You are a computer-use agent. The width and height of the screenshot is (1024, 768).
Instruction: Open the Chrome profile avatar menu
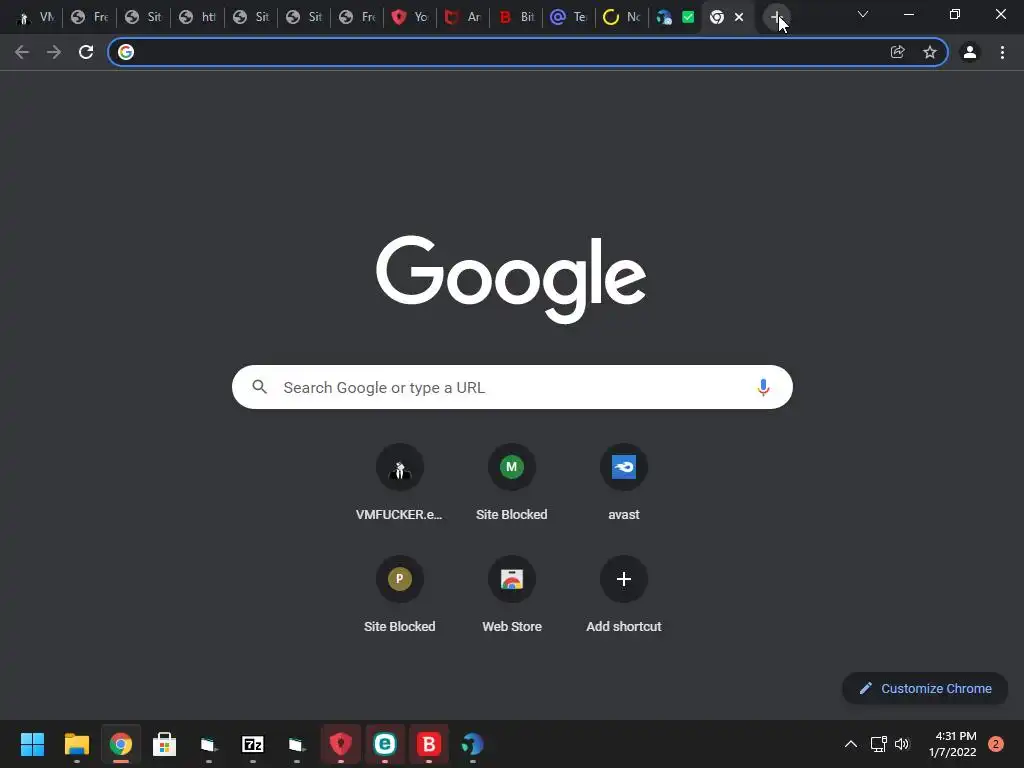pyautogui.click(x=970, y=52)
